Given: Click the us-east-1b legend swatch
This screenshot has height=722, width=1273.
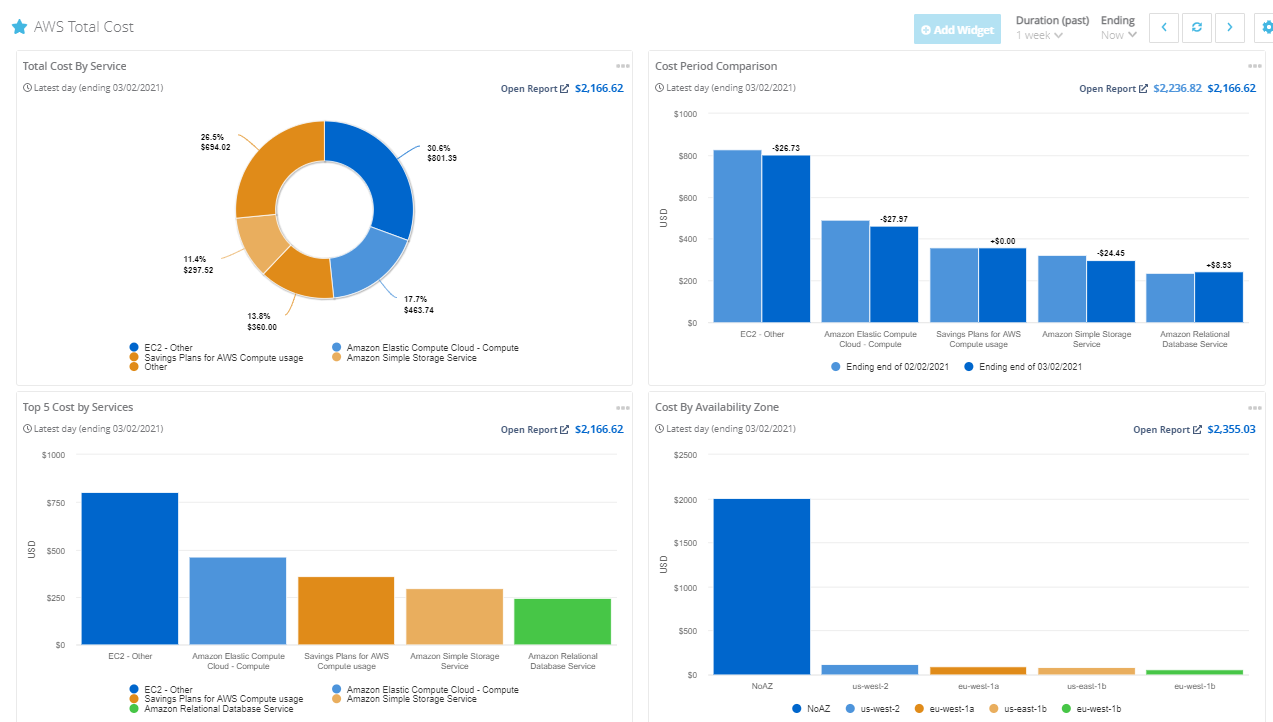Looking at the screenshot, I should click(x=993, y=708).
